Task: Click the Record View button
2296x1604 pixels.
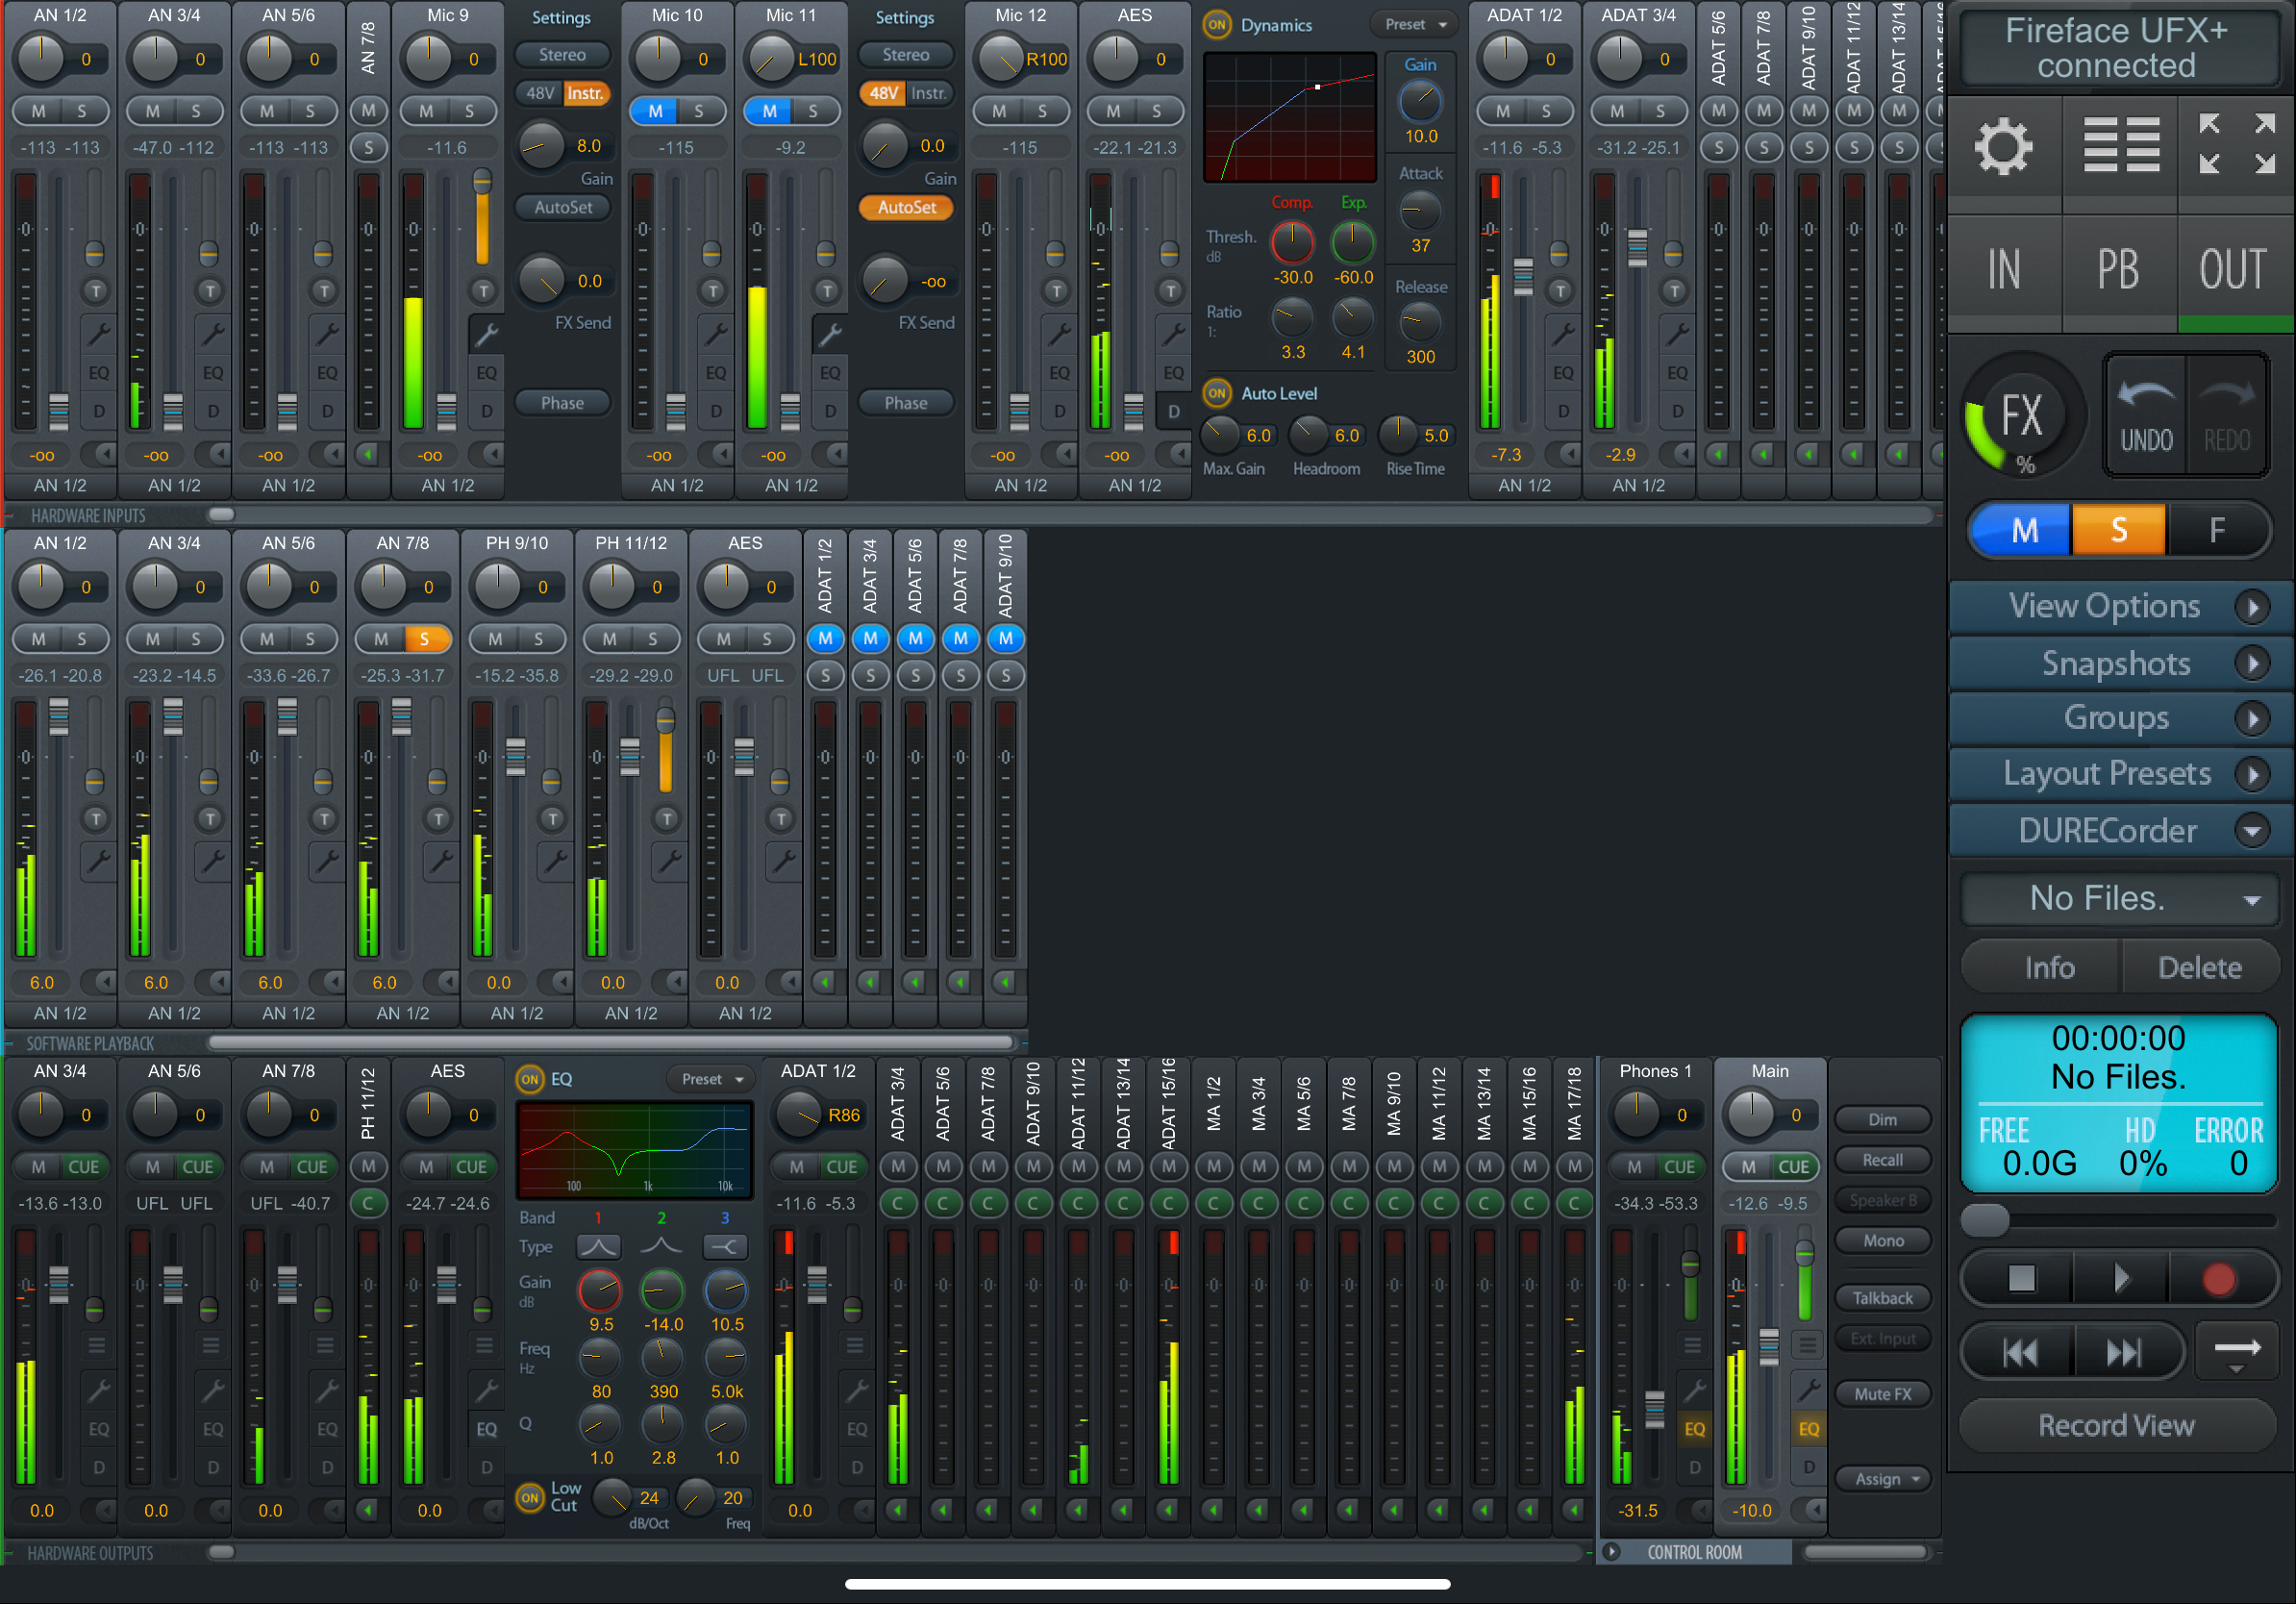Action: coord(2116,1425)
